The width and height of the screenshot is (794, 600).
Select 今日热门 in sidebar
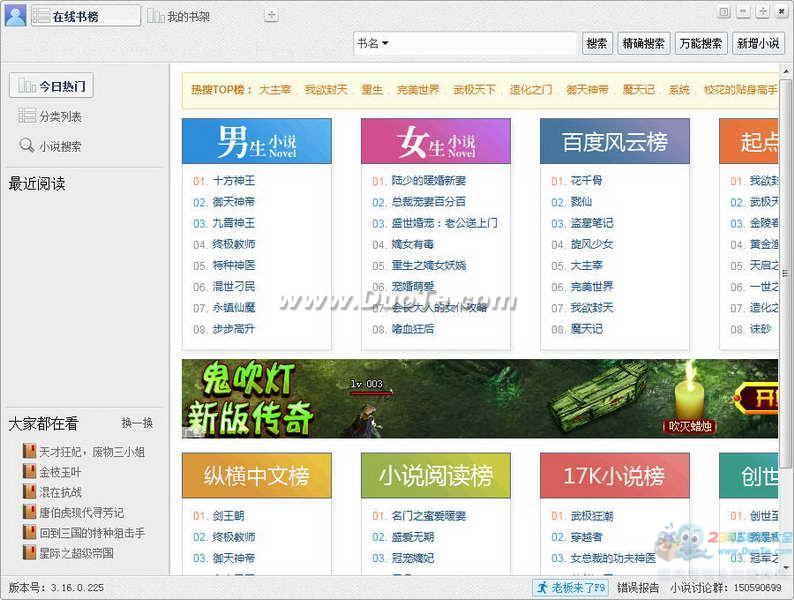[51, 86]
